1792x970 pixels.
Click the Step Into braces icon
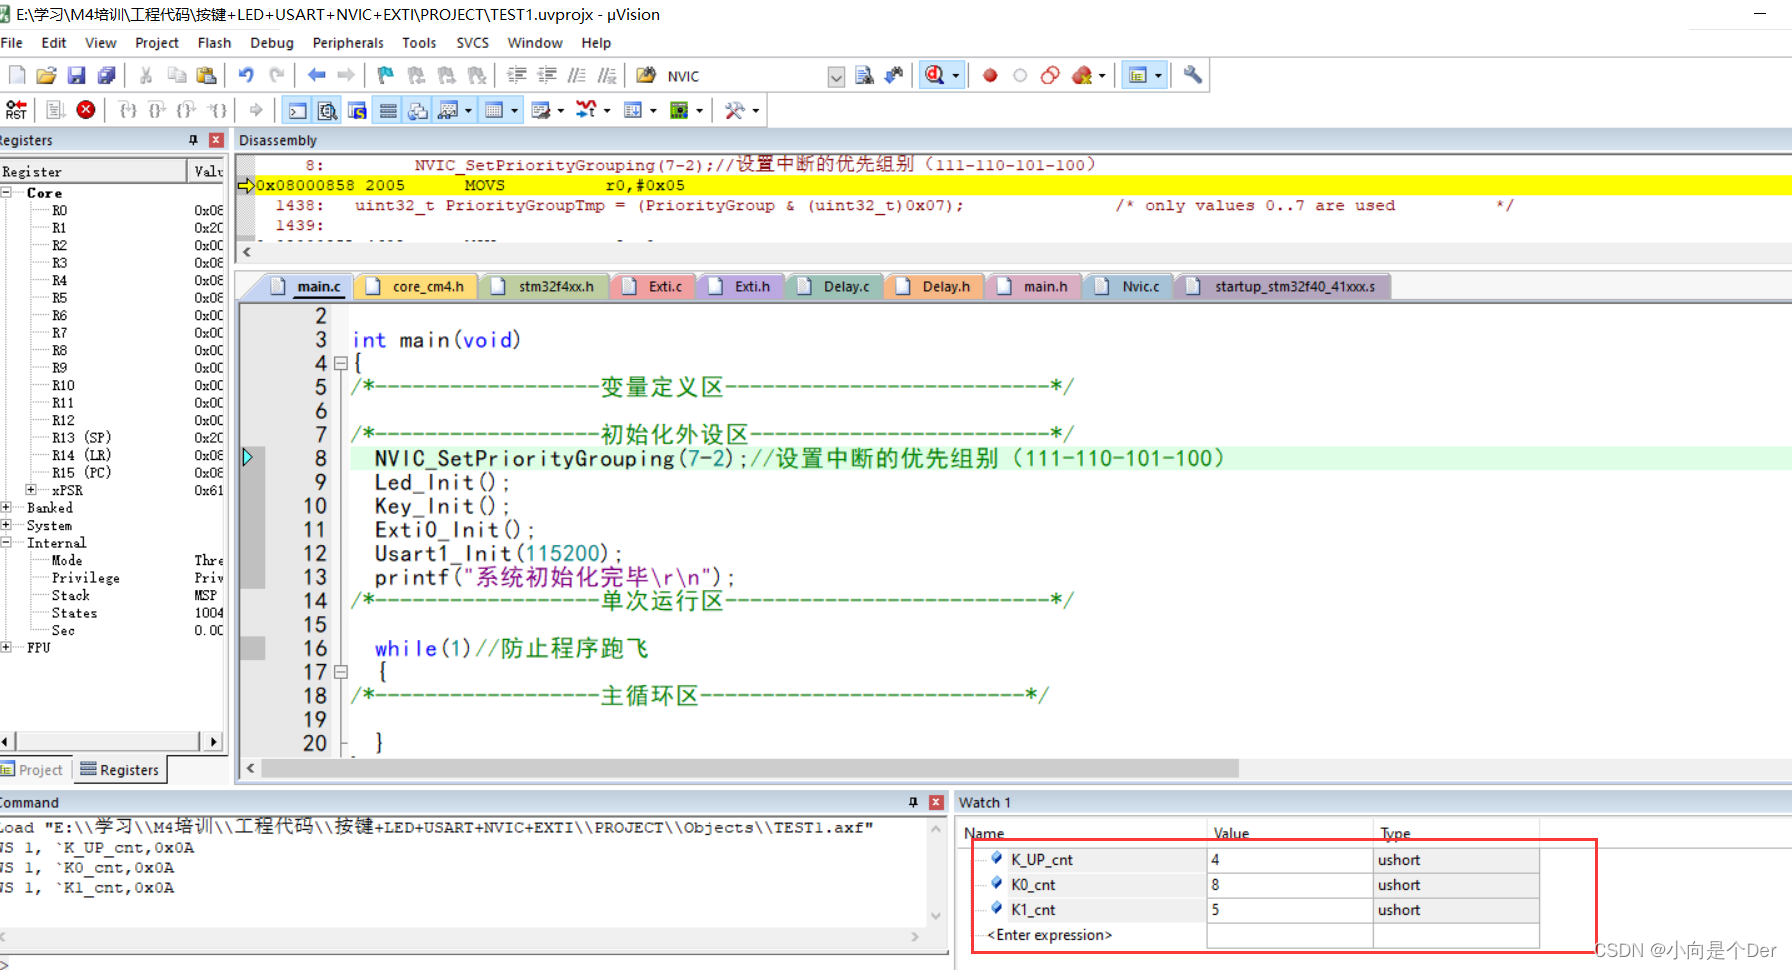click(127, 110)
